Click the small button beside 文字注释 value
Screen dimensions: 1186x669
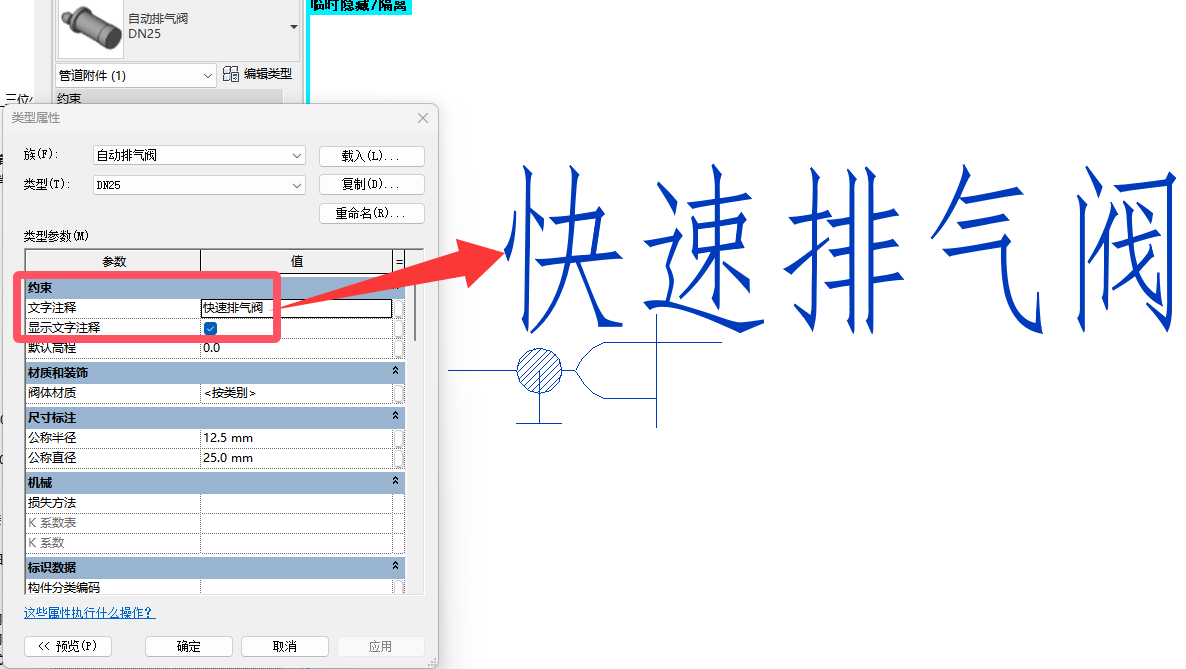(x=399, y=308)
